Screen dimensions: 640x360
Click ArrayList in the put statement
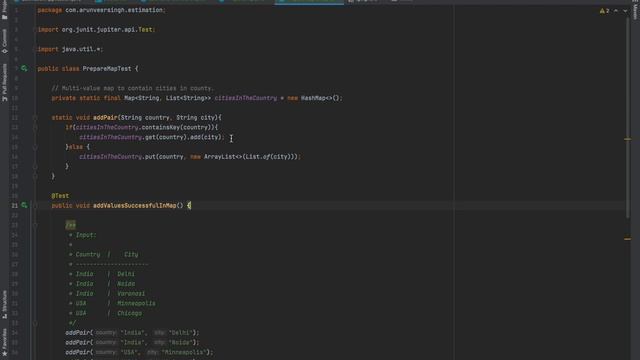220,157
